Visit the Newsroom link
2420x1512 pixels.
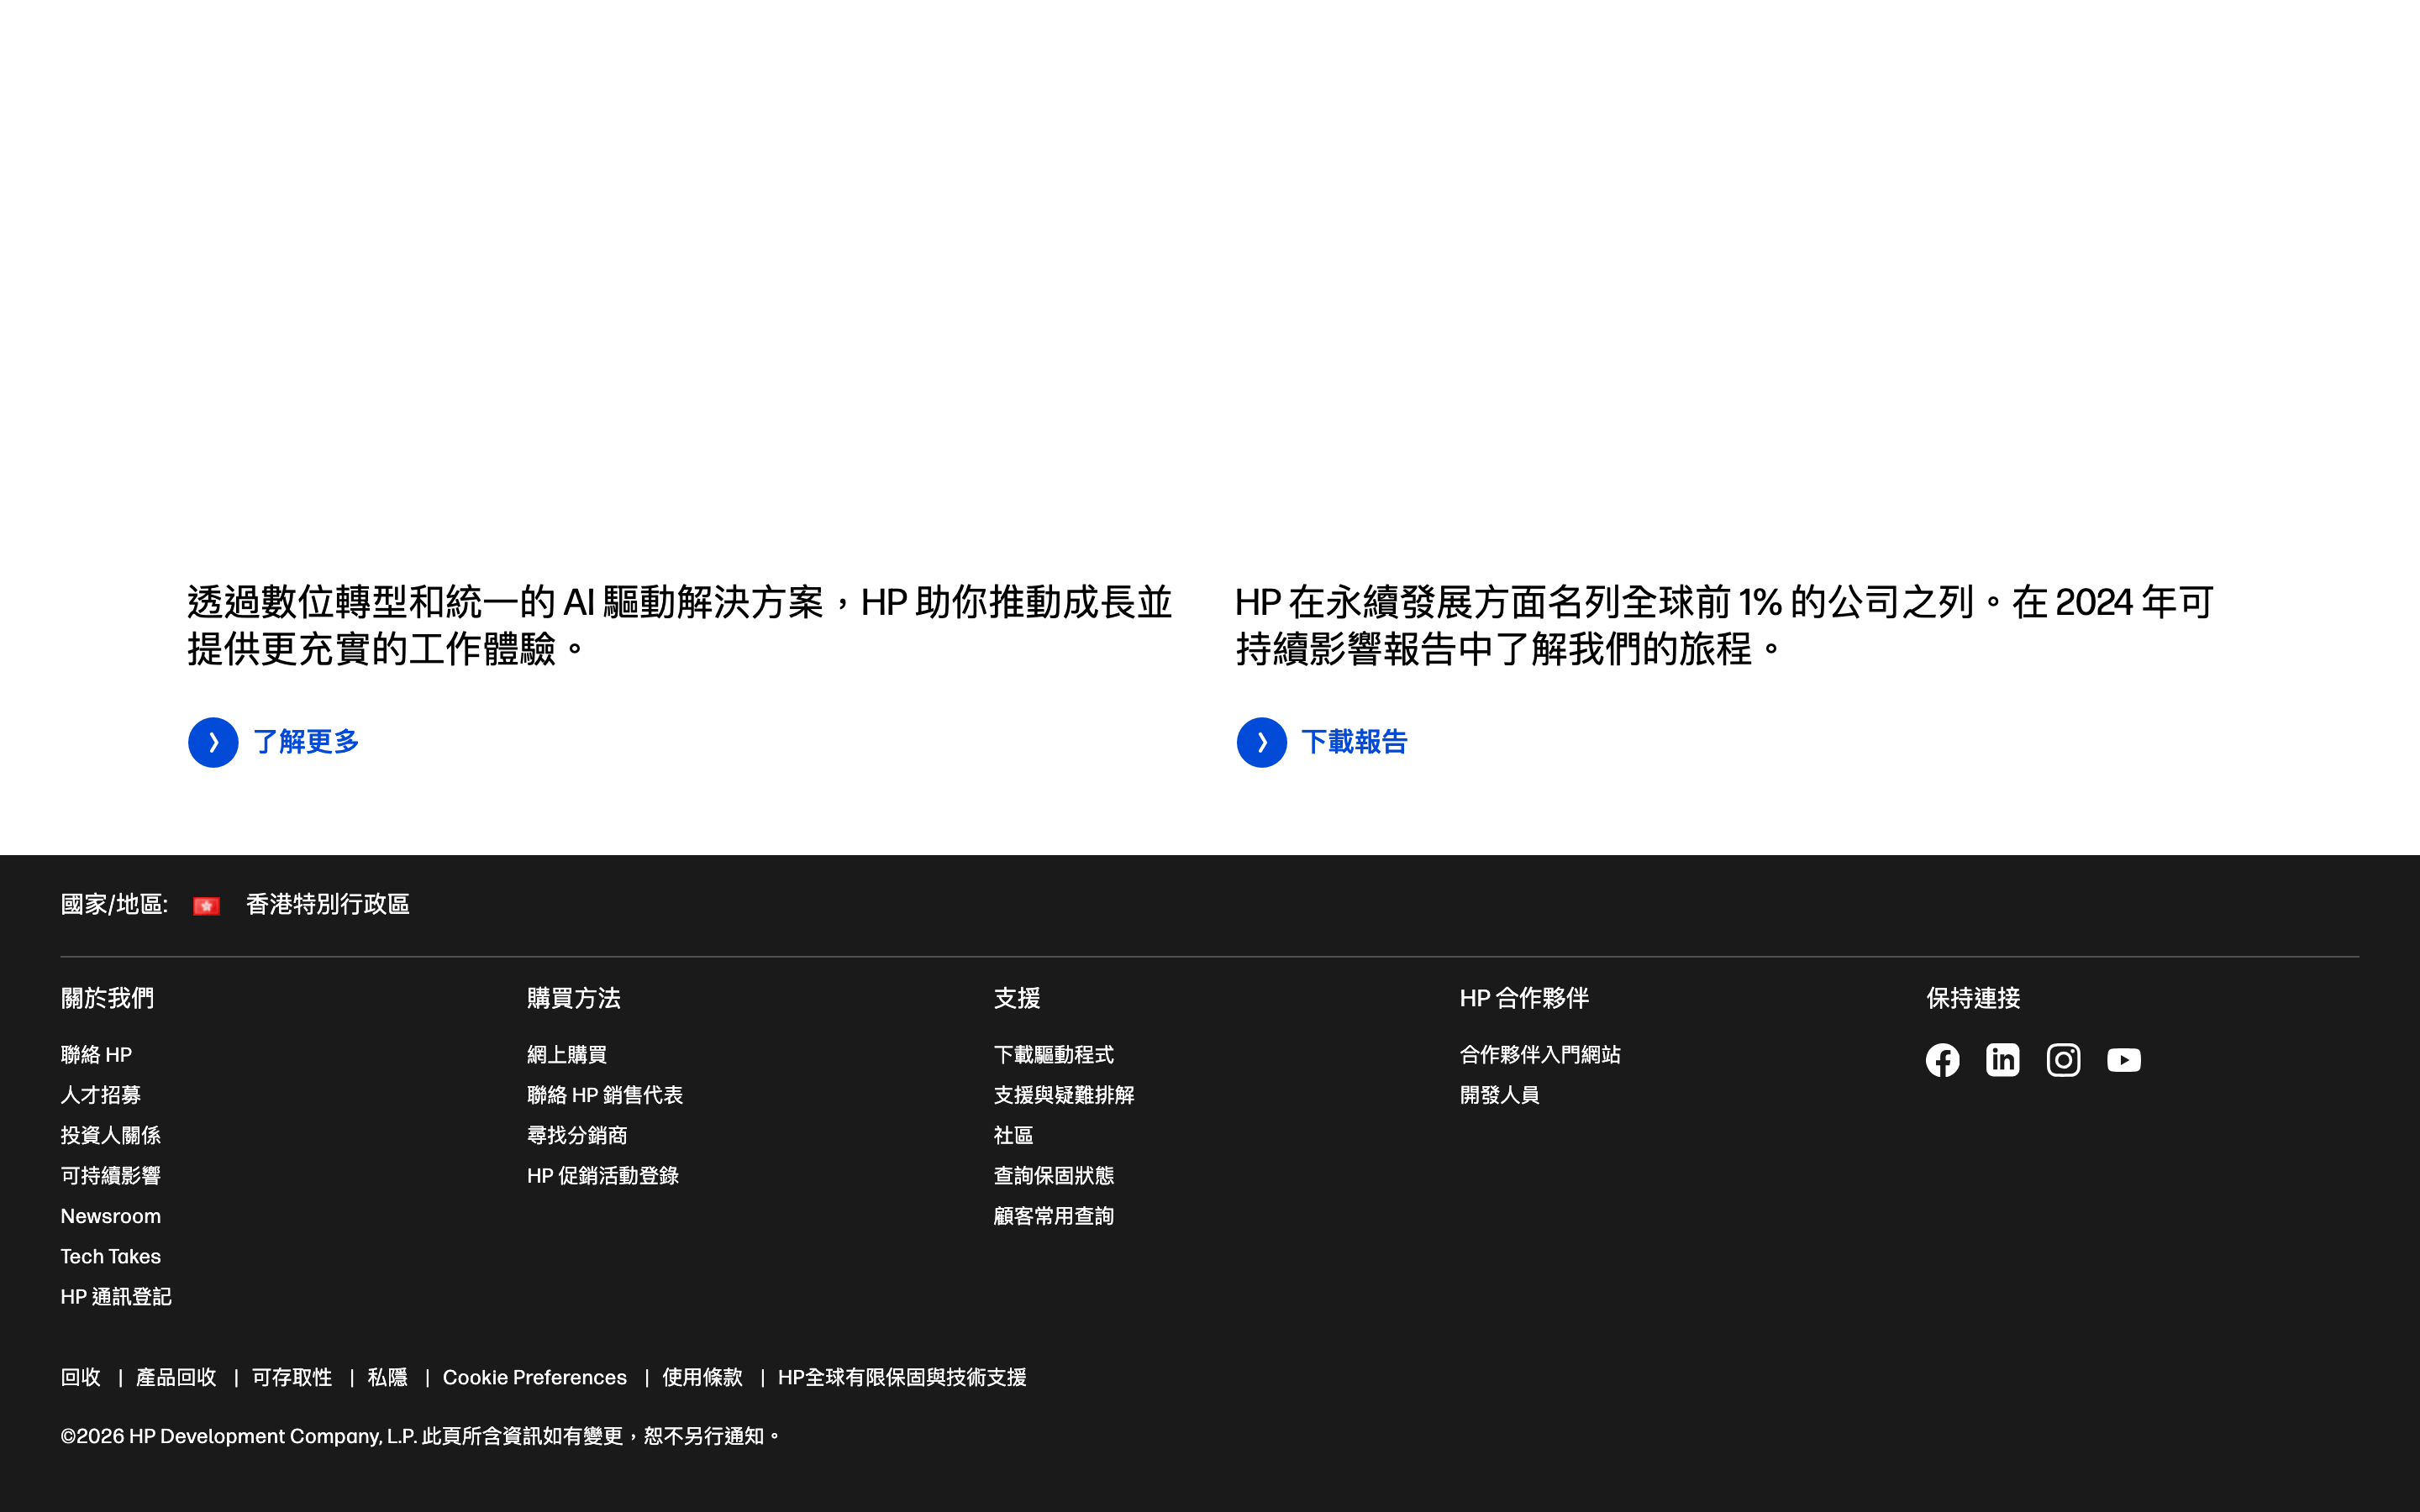tap(110, 1216)
